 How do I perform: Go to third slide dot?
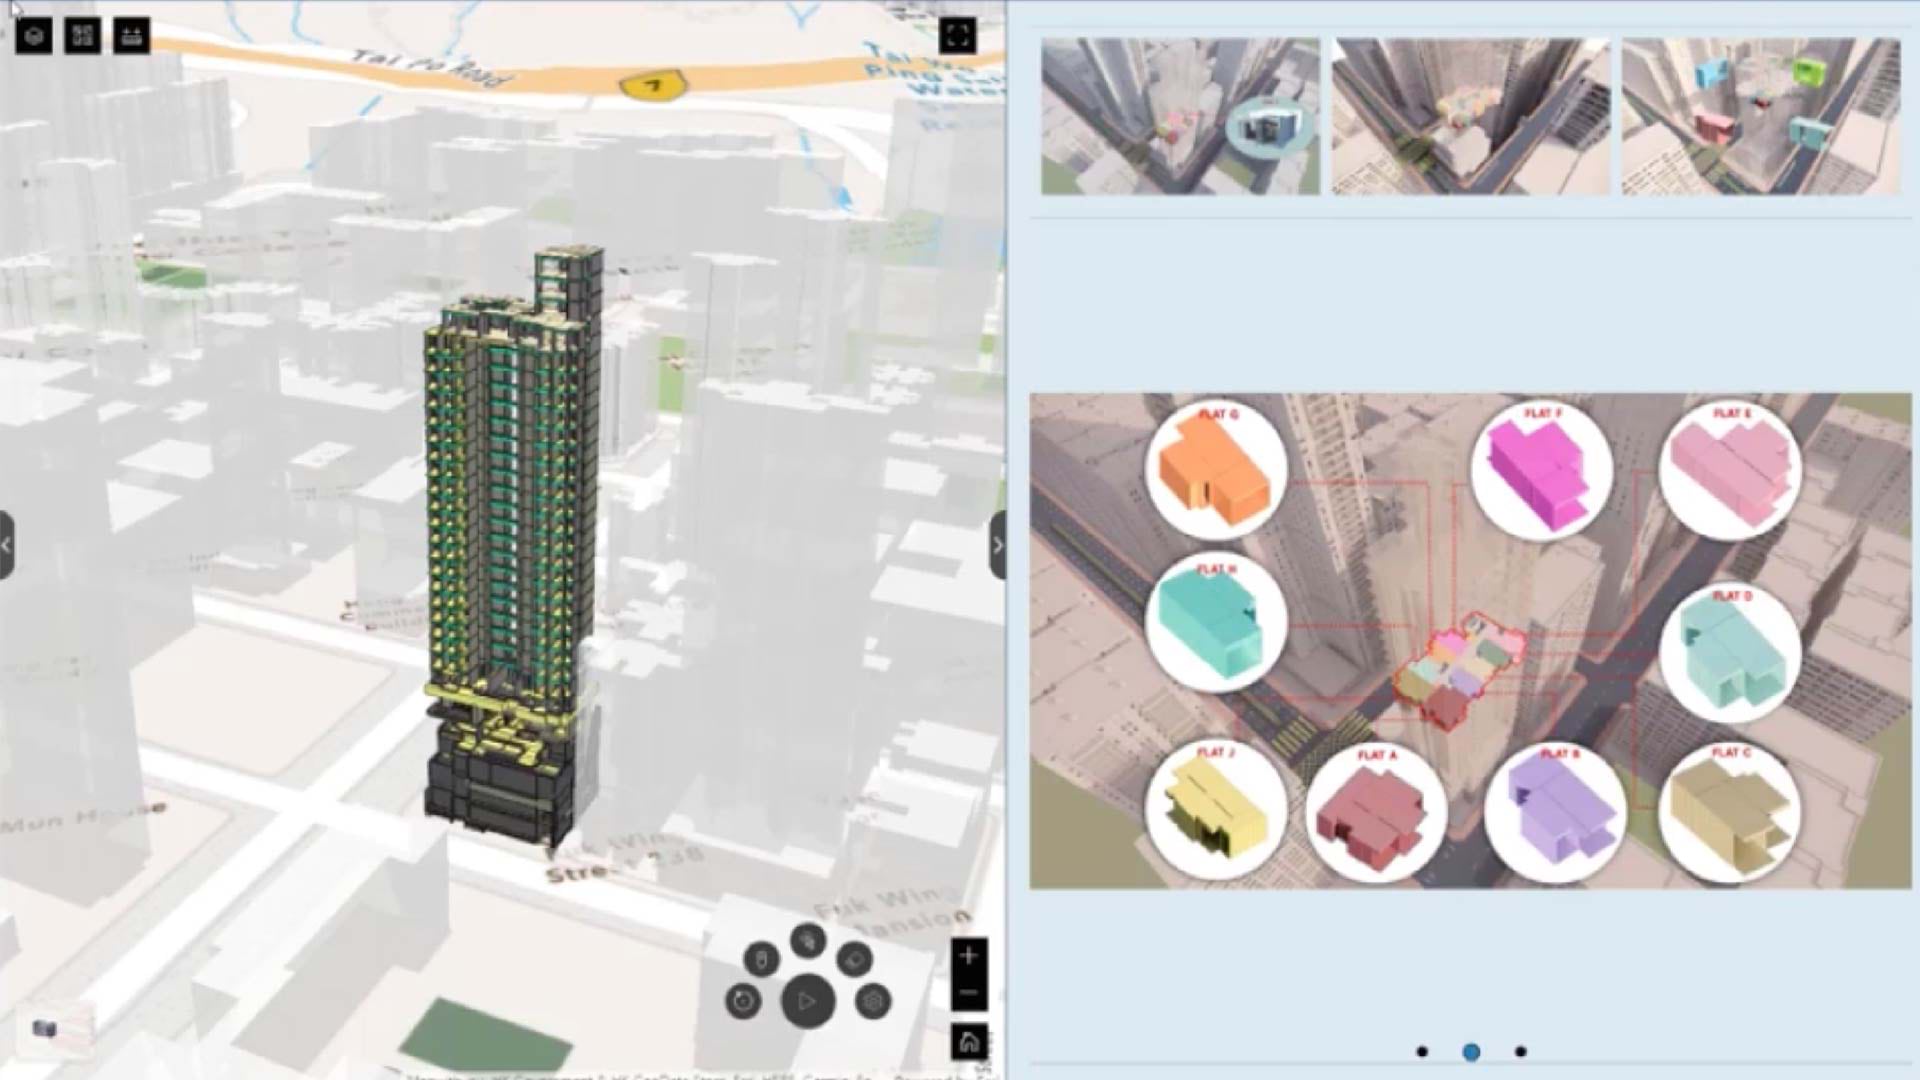pyautogui.click(x=1520, y=1051)
